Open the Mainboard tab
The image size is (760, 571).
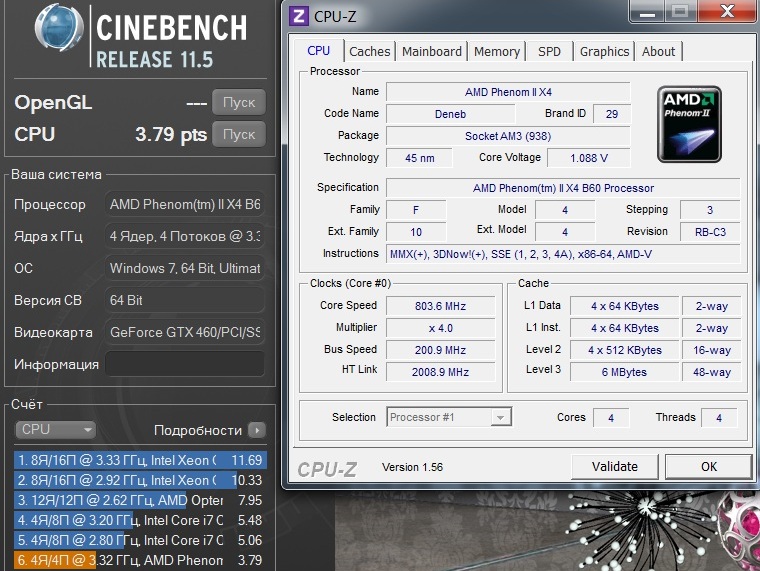(431, 51)
